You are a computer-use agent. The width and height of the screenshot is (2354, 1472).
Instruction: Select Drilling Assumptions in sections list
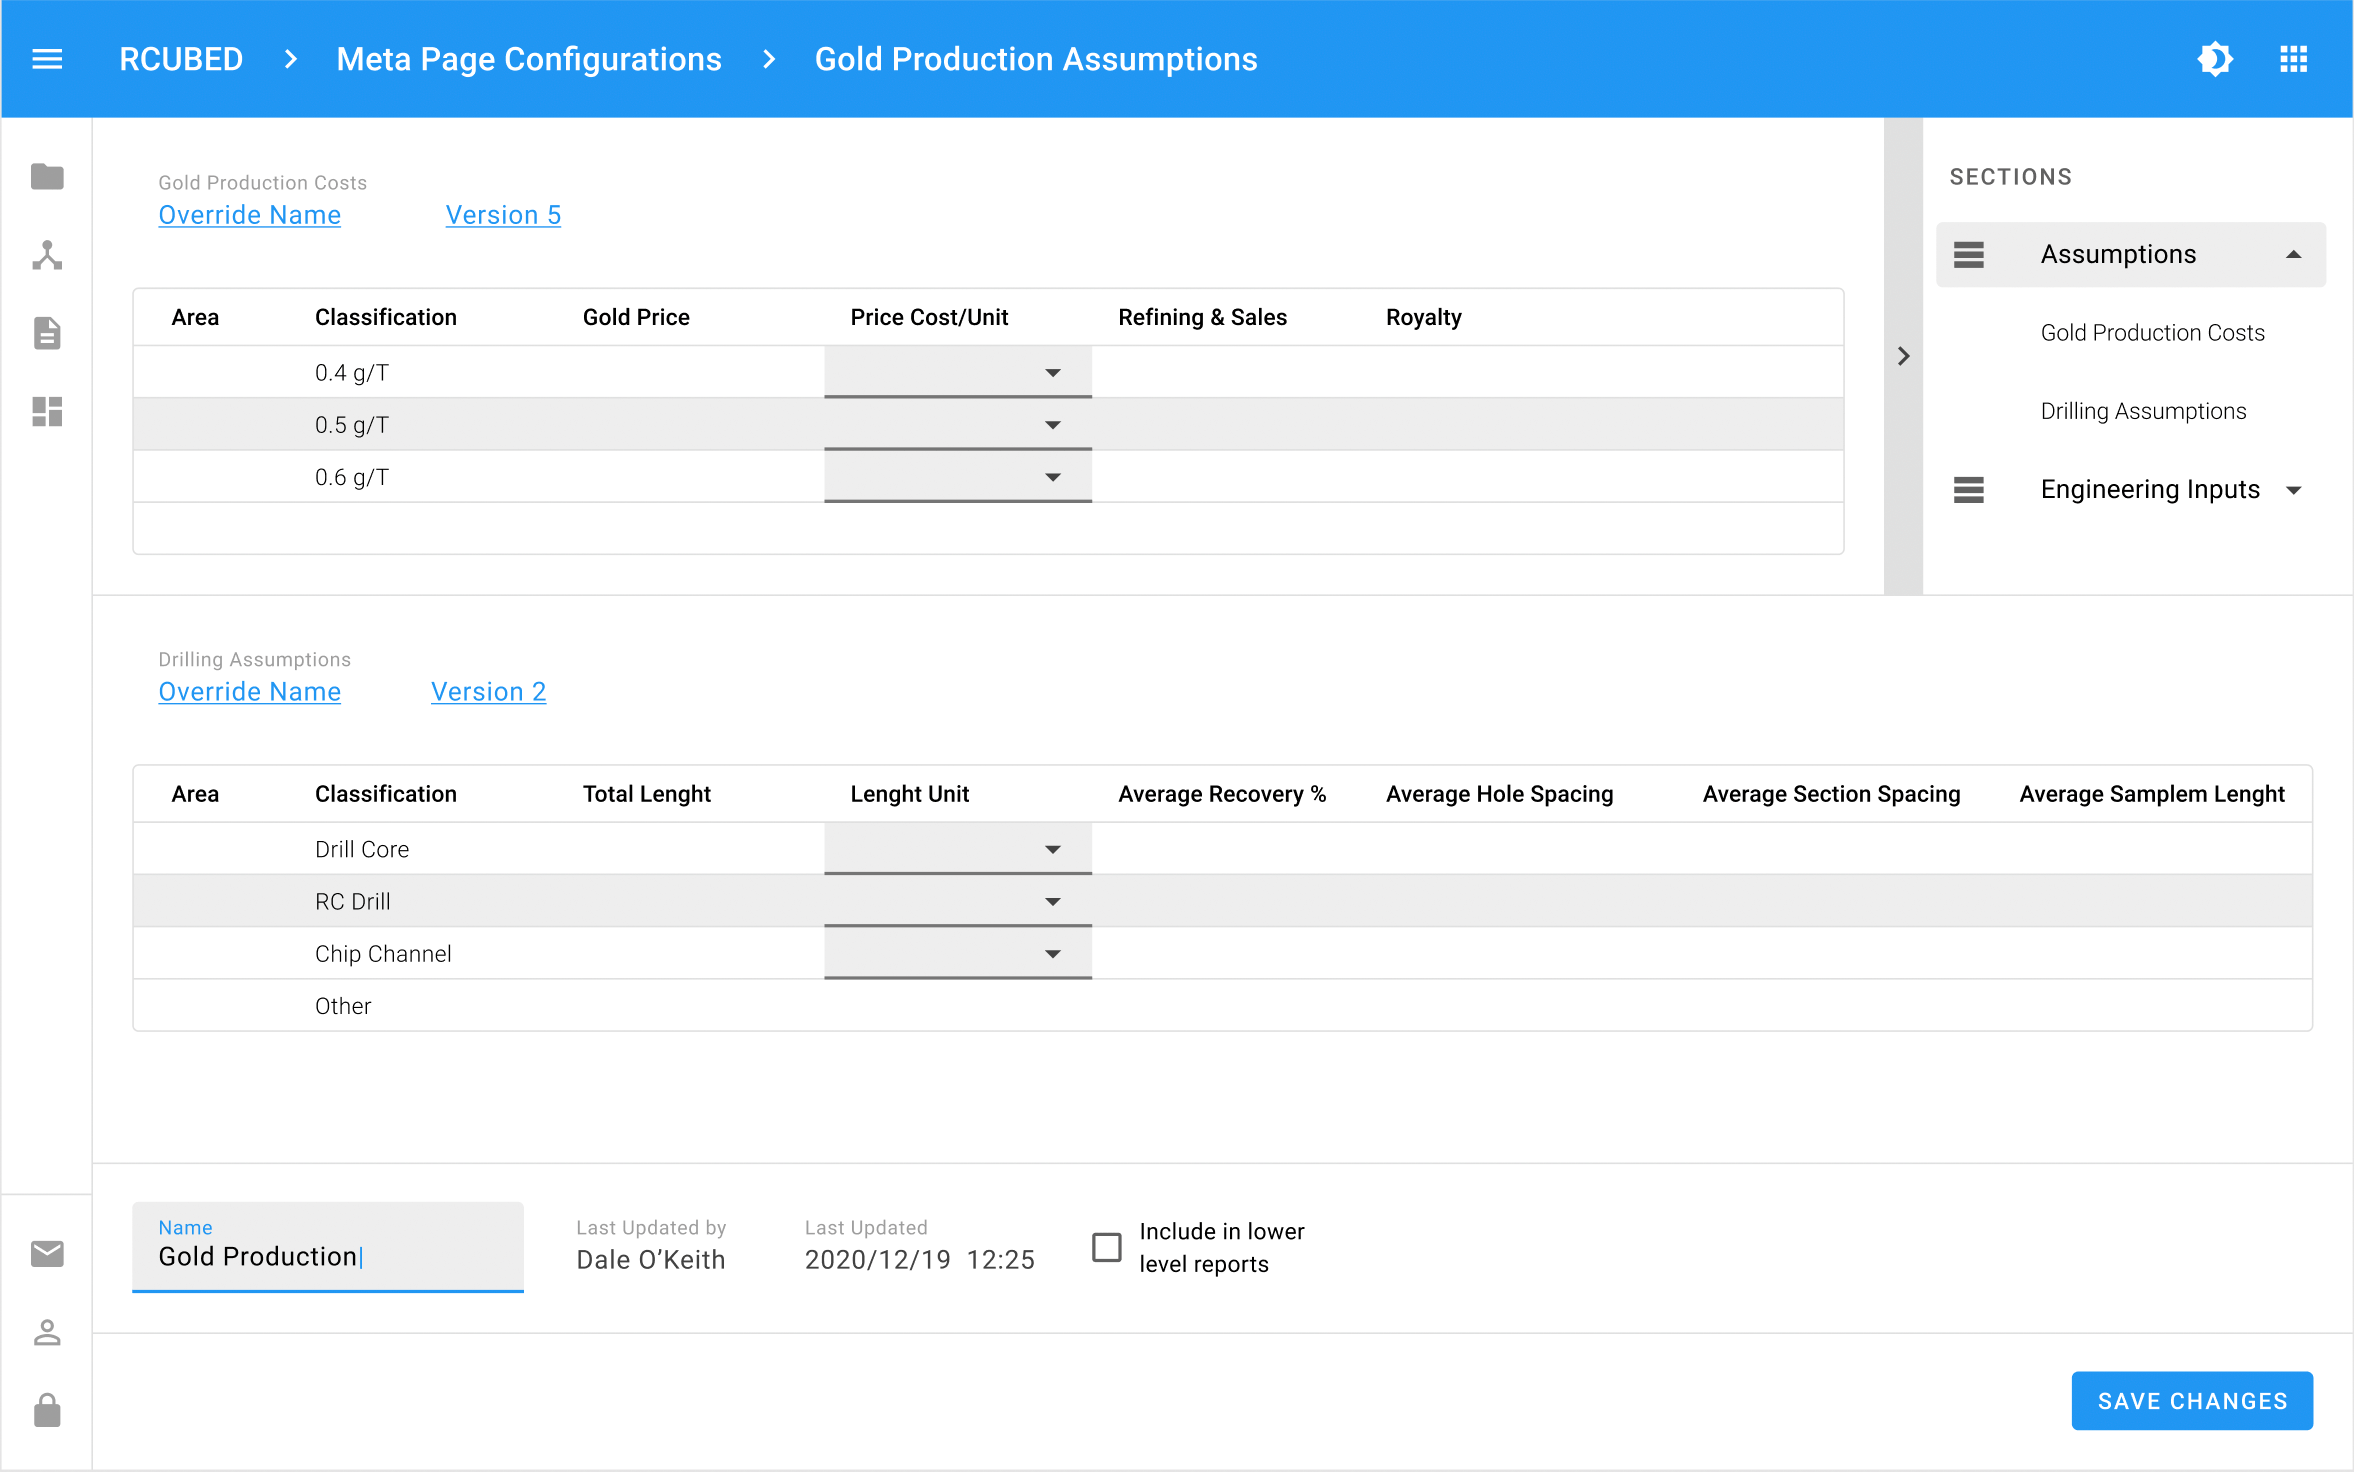(x=2143, y=411)
